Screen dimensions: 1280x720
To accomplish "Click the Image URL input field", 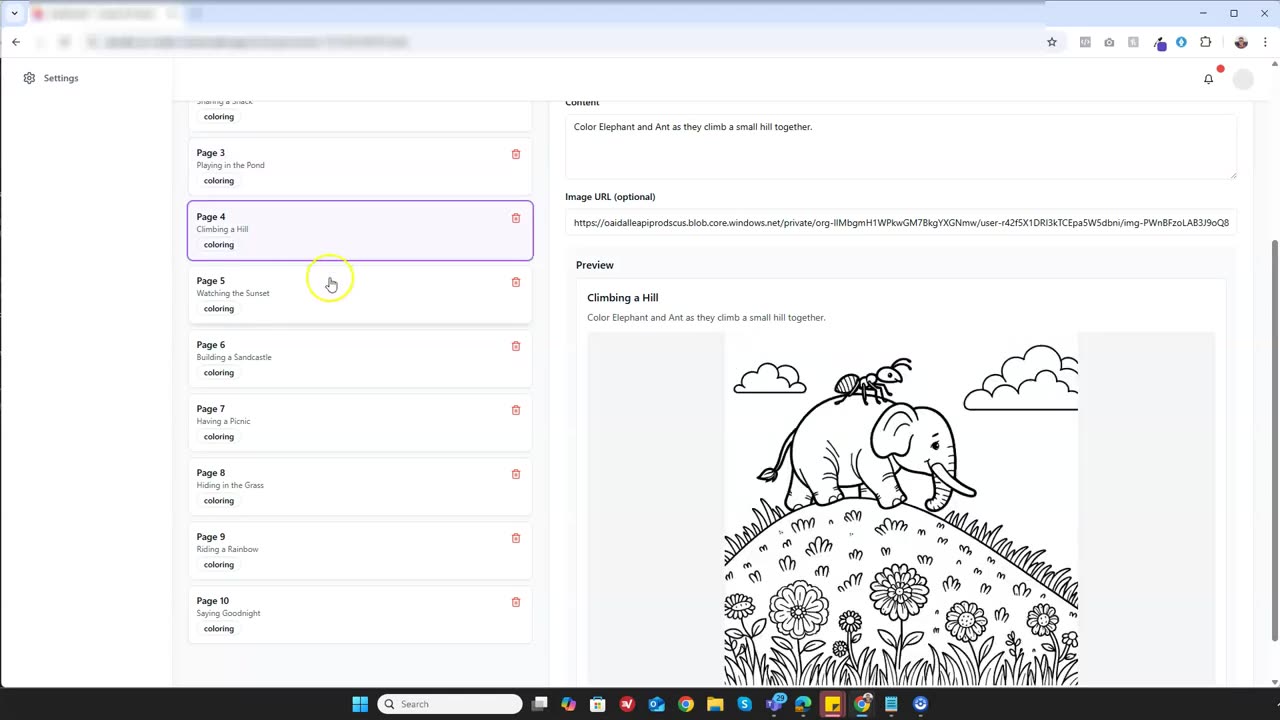I will pyautogui.click(x=901, y=223).
